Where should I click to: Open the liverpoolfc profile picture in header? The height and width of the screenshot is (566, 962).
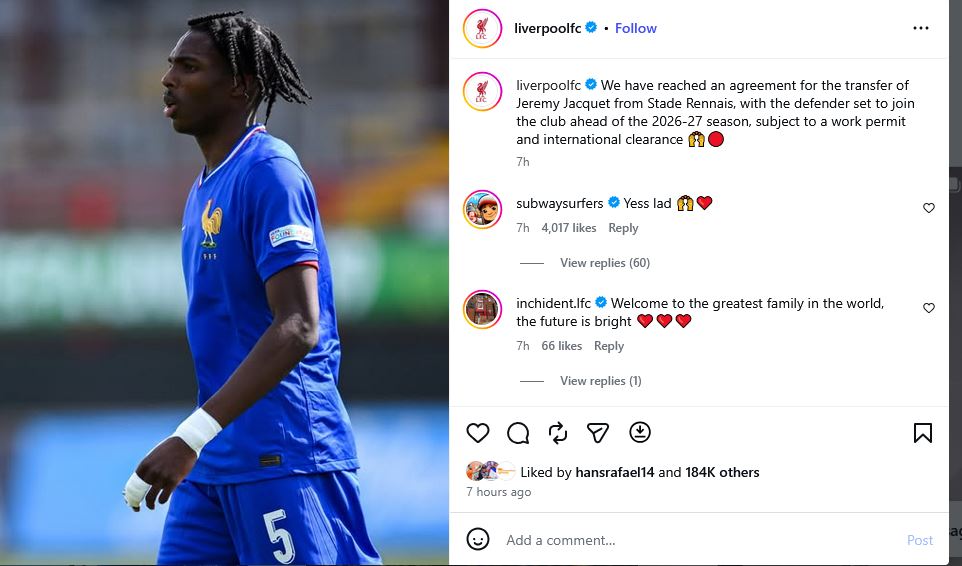click(x=482, y=28)
